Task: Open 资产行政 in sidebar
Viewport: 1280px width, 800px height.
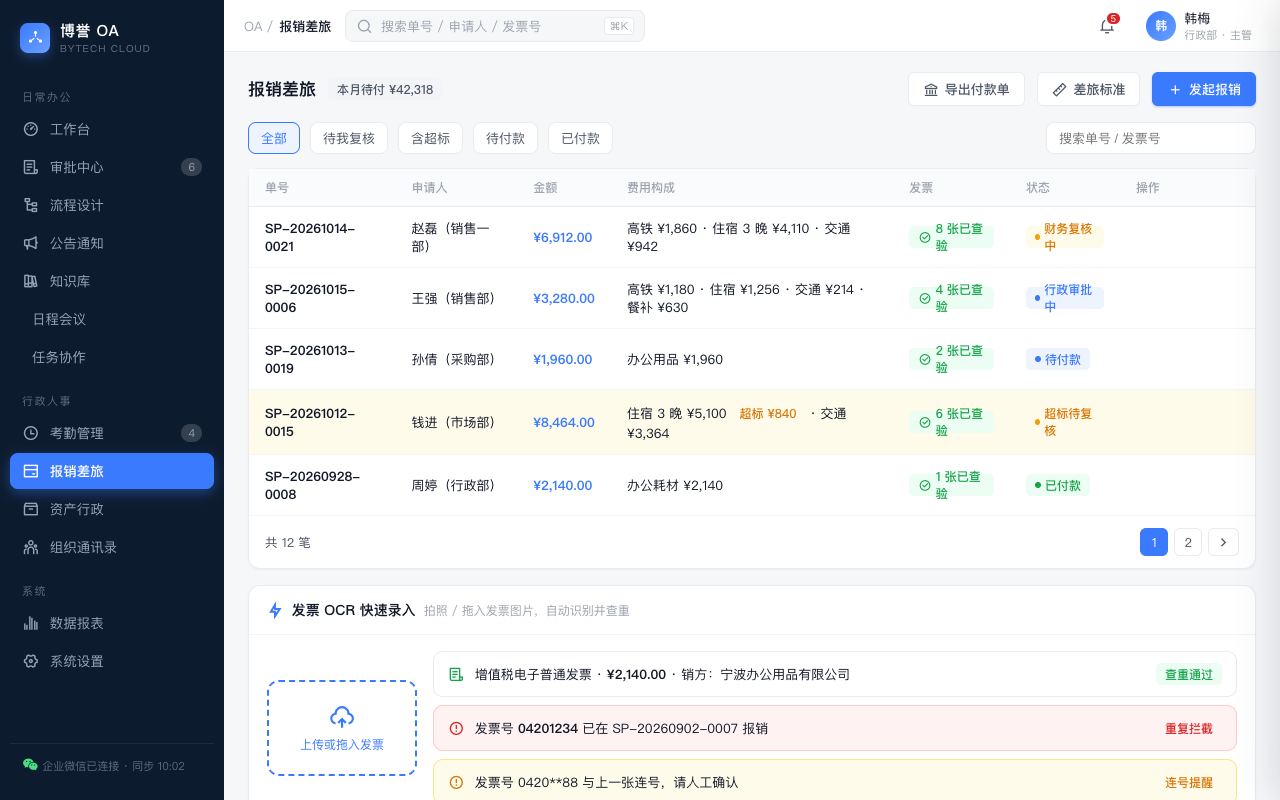Action: 112,509
